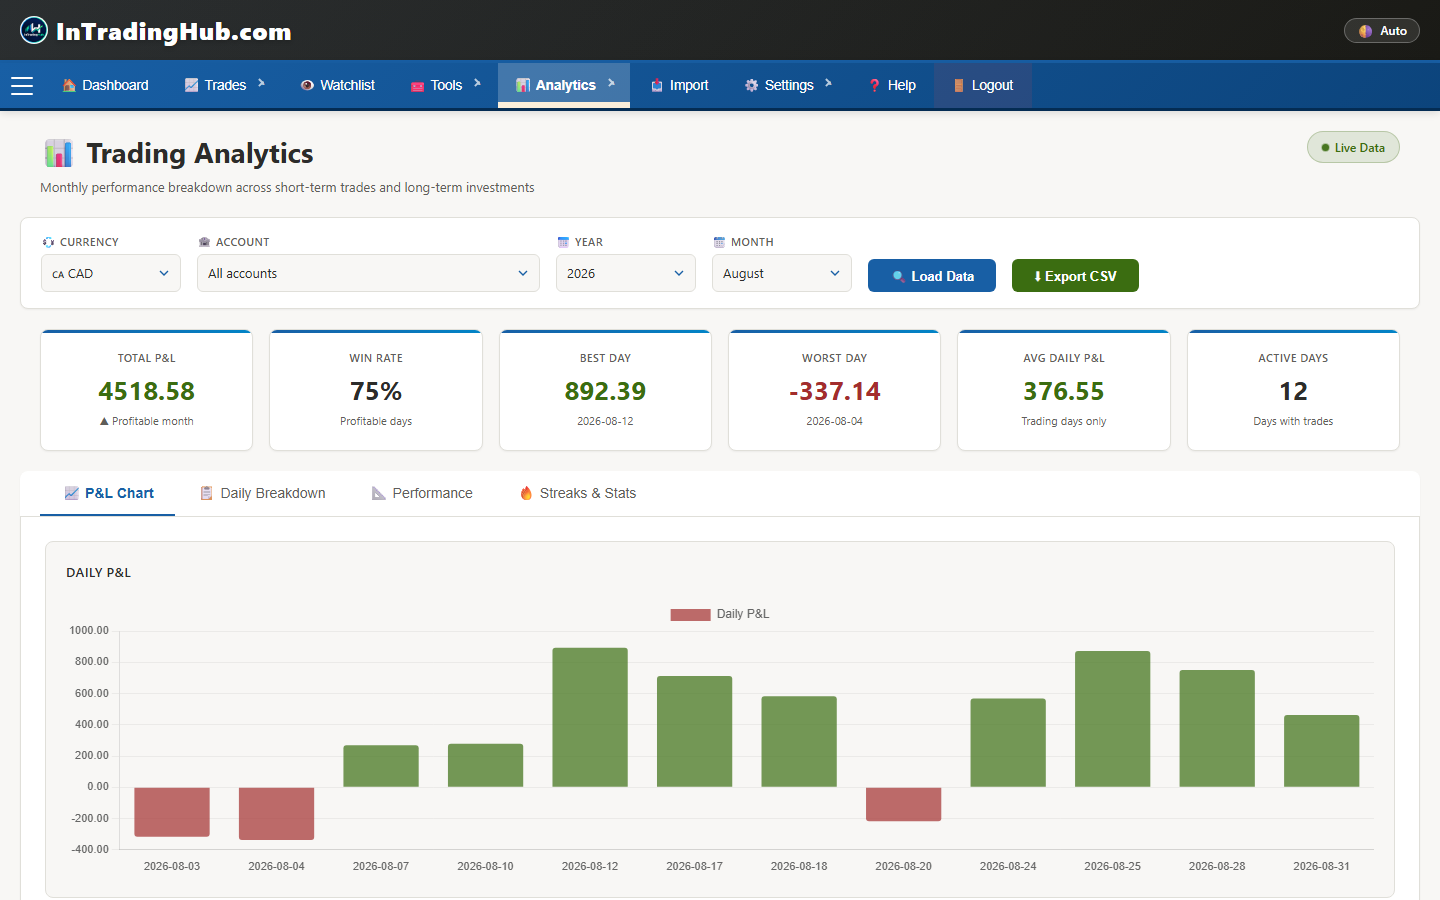Viewport: 1440px width, 900px height.
Task: Click the year label calendar icon
Action: tap(563, 242)
